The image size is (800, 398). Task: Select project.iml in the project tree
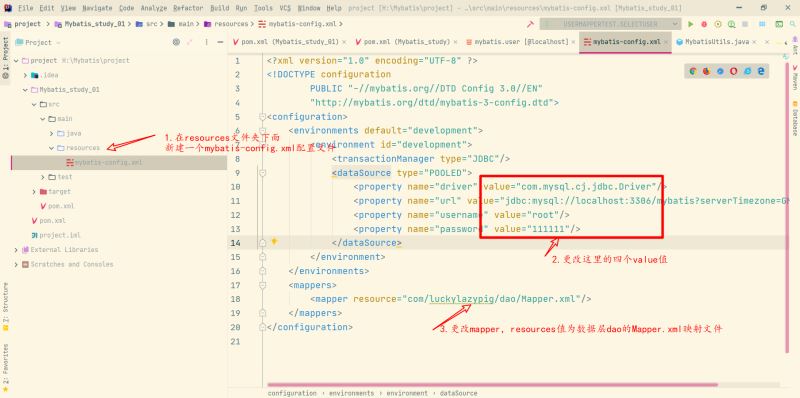56,235
